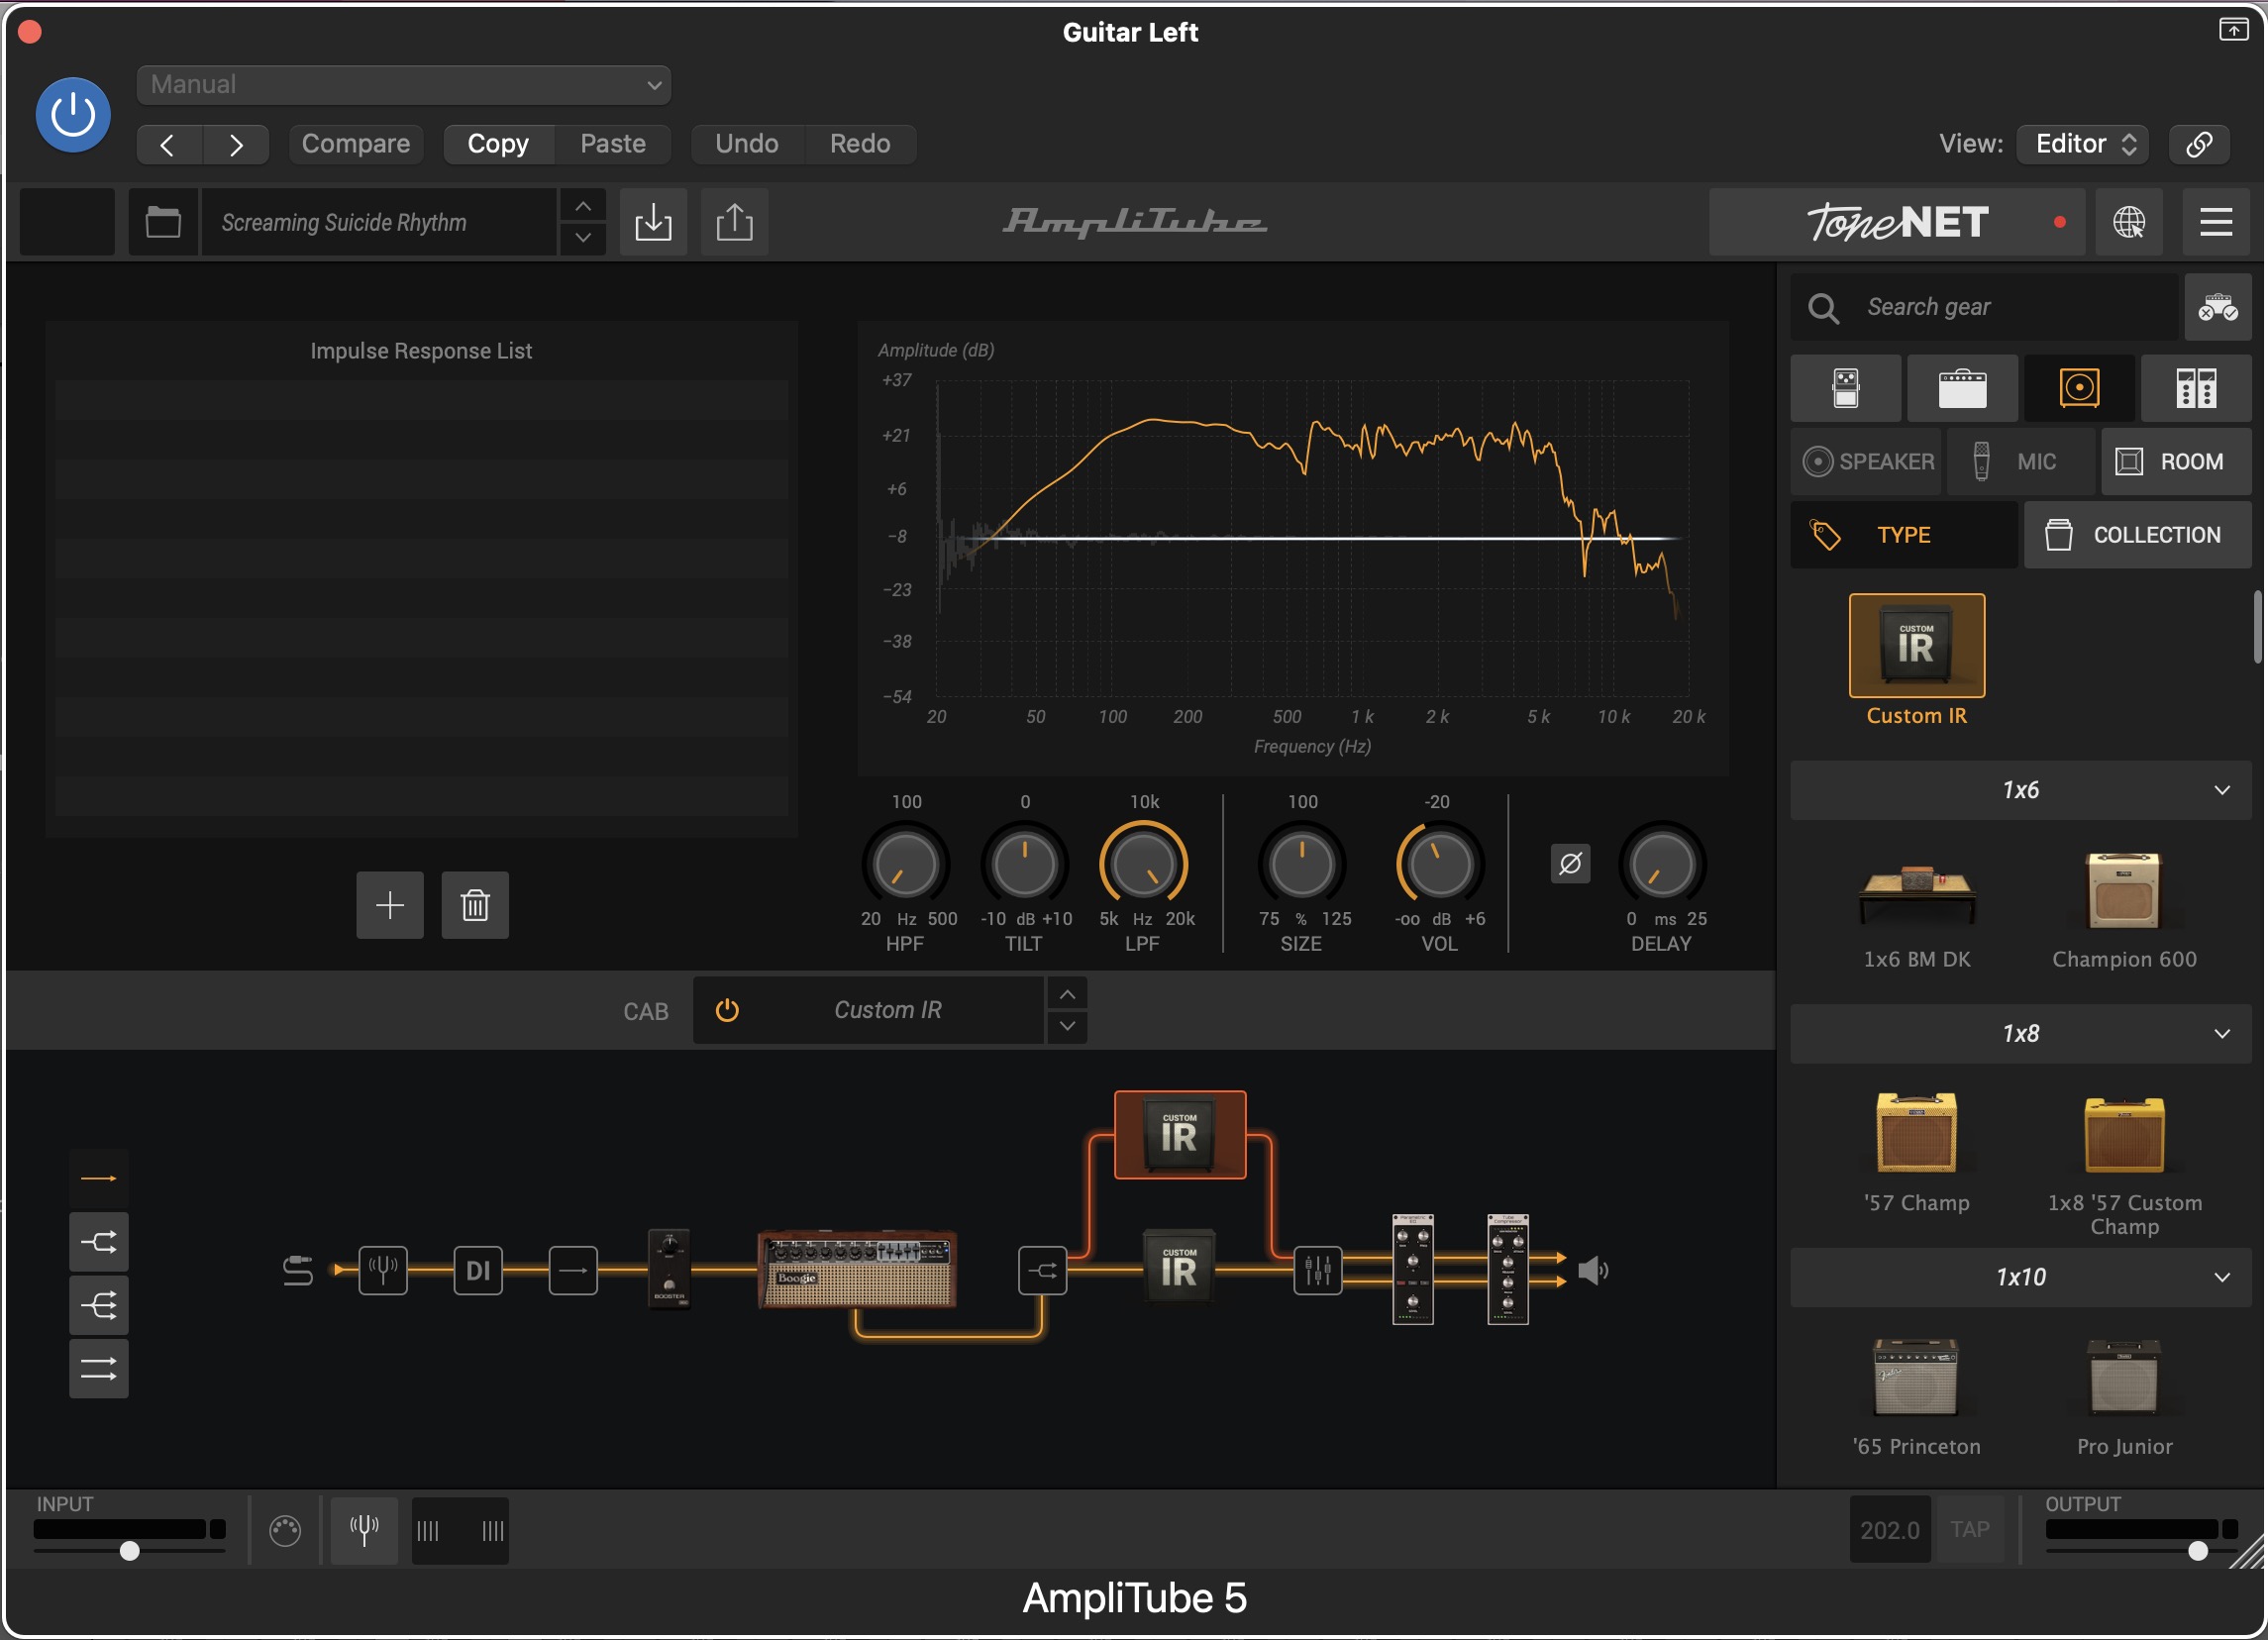Step the AmpliTube preset down
Viewport: 2268px width, 1640px height.
click(583, 238)
